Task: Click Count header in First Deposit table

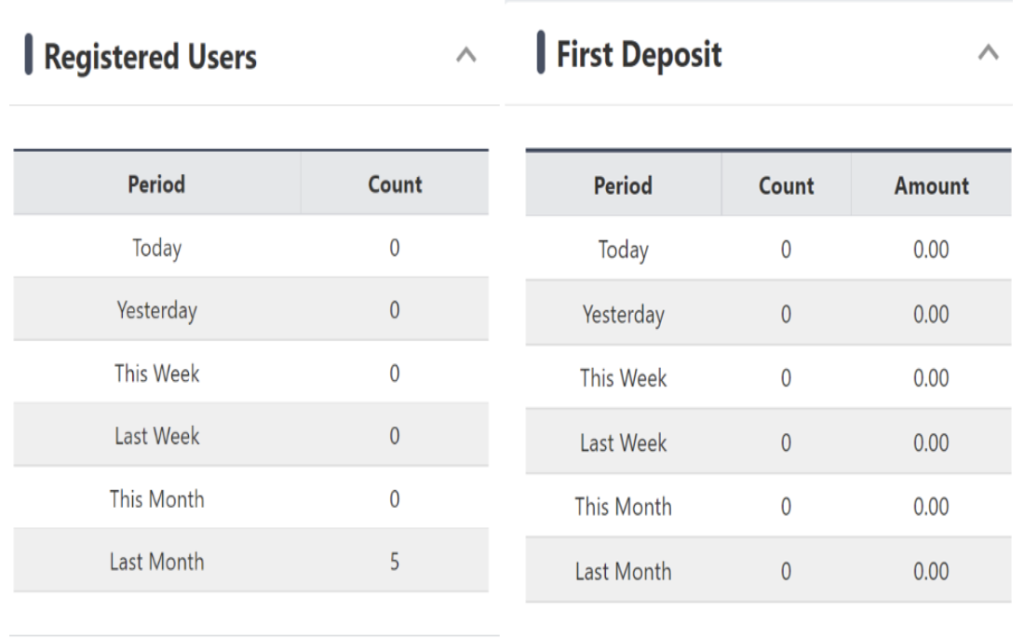Action: (786, 185)
